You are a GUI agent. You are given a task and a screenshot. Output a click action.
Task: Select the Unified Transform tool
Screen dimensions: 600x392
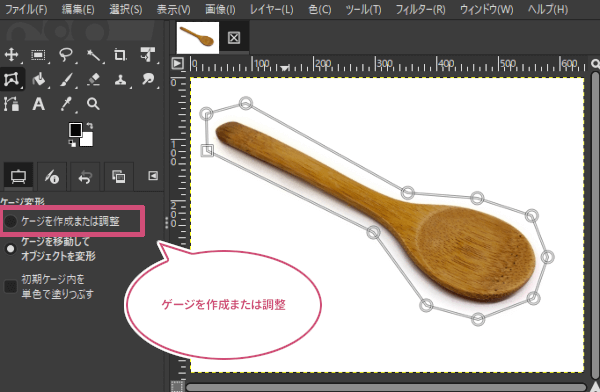(148, 55)
